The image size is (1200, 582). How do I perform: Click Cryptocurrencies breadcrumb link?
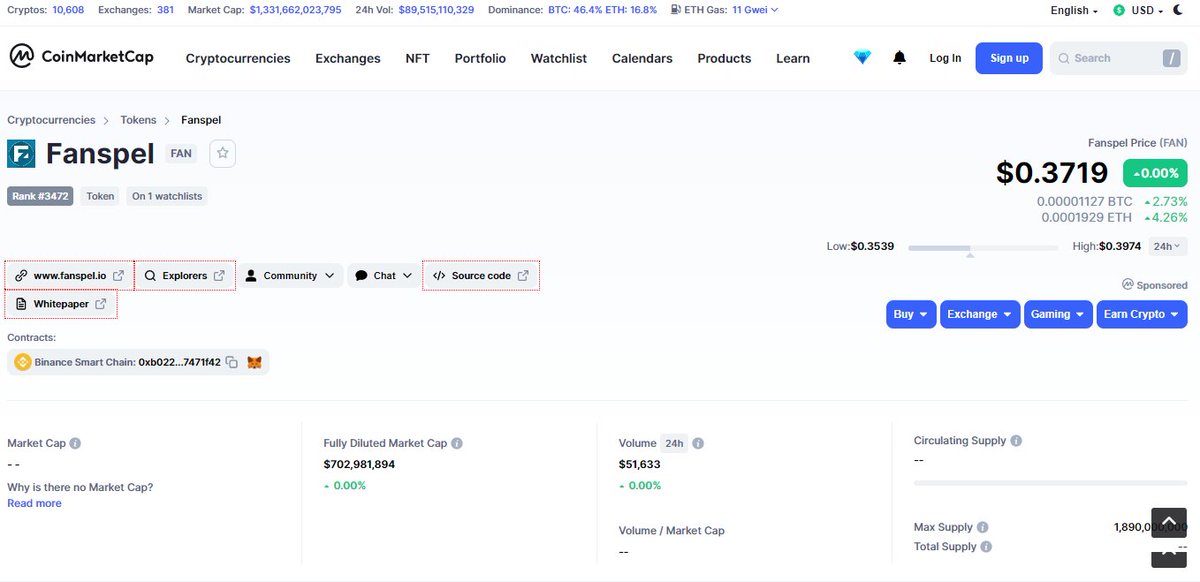pyautogui.click(x=51, y=120)
